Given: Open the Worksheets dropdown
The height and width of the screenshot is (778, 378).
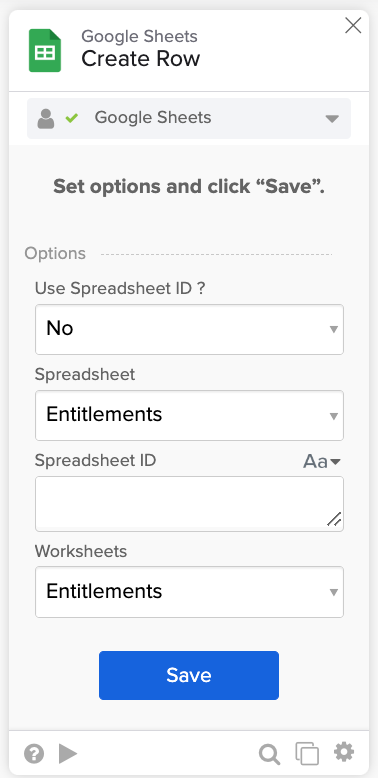Looking at the screenshot, I should pos(189,592).
